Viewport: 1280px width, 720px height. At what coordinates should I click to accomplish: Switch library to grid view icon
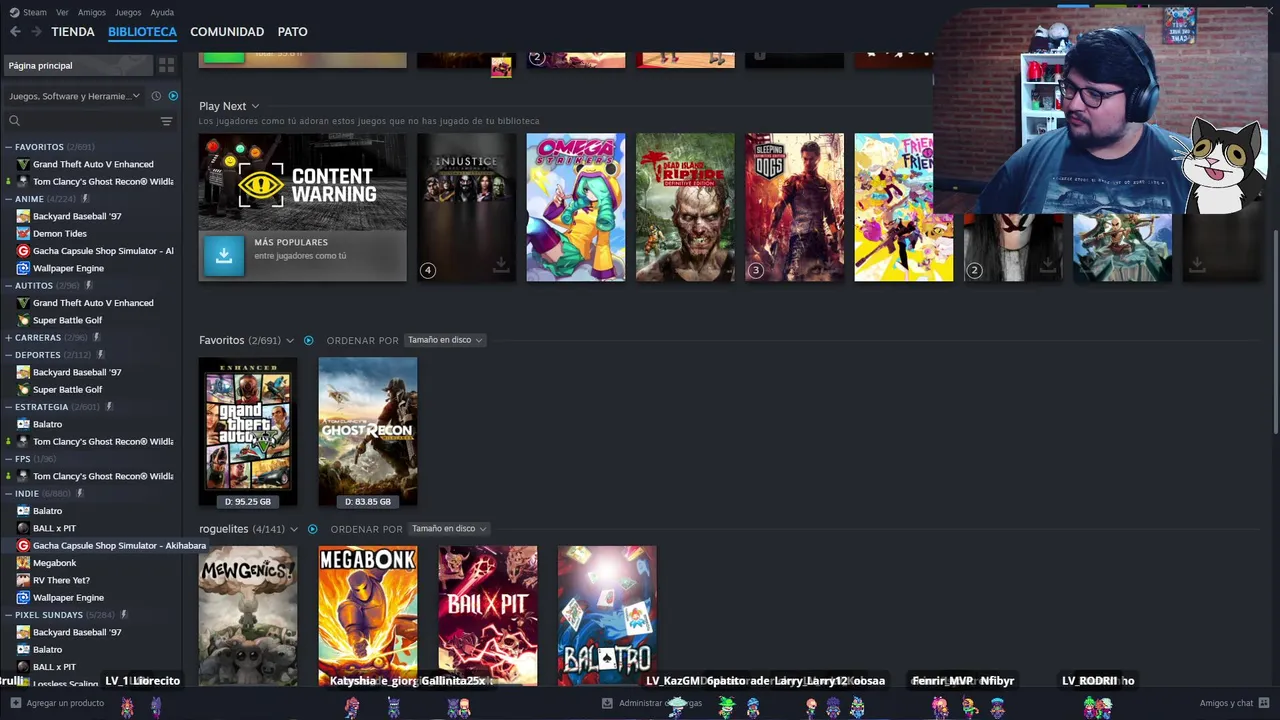[166, 65]
